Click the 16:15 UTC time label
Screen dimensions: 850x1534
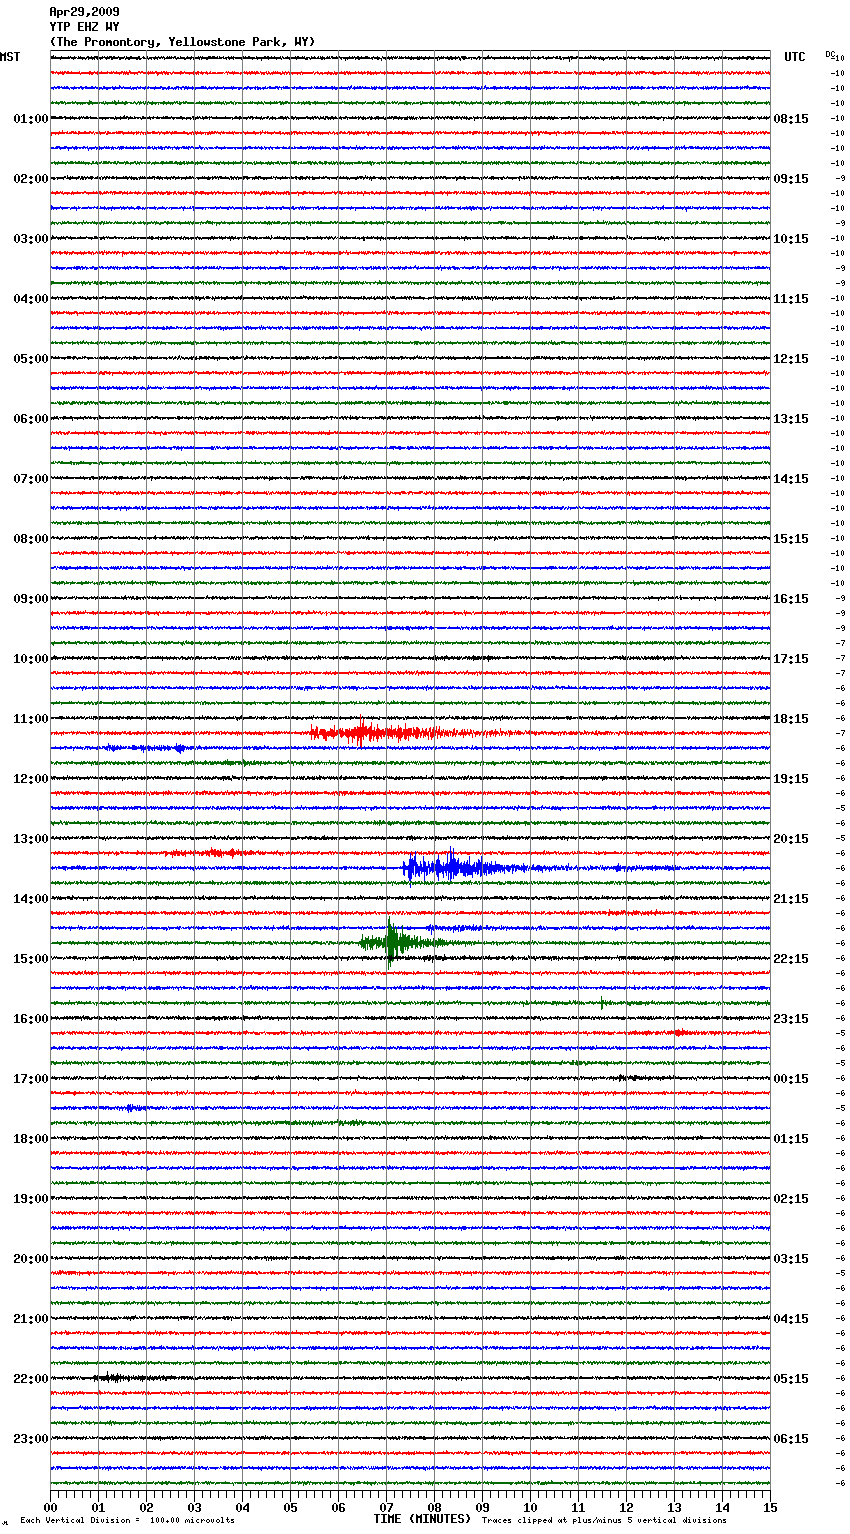(791, 599)
